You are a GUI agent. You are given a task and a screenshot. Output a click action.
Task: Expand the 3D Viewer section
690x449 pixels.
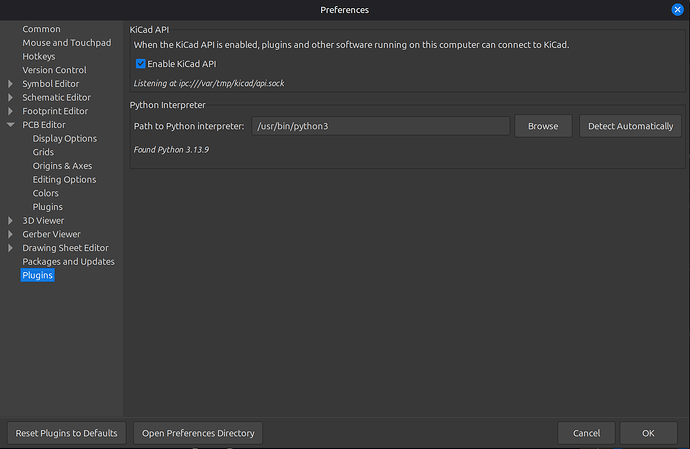tap(11, 220)
